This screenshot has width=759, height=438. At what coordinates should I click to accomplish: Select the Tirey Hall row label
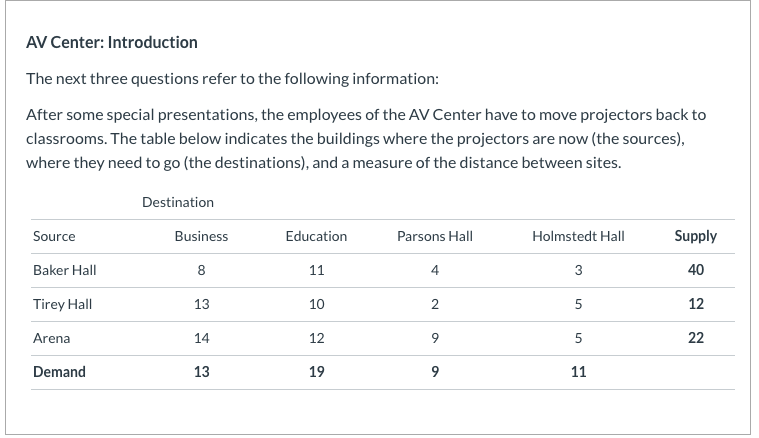tap(63, 304)
